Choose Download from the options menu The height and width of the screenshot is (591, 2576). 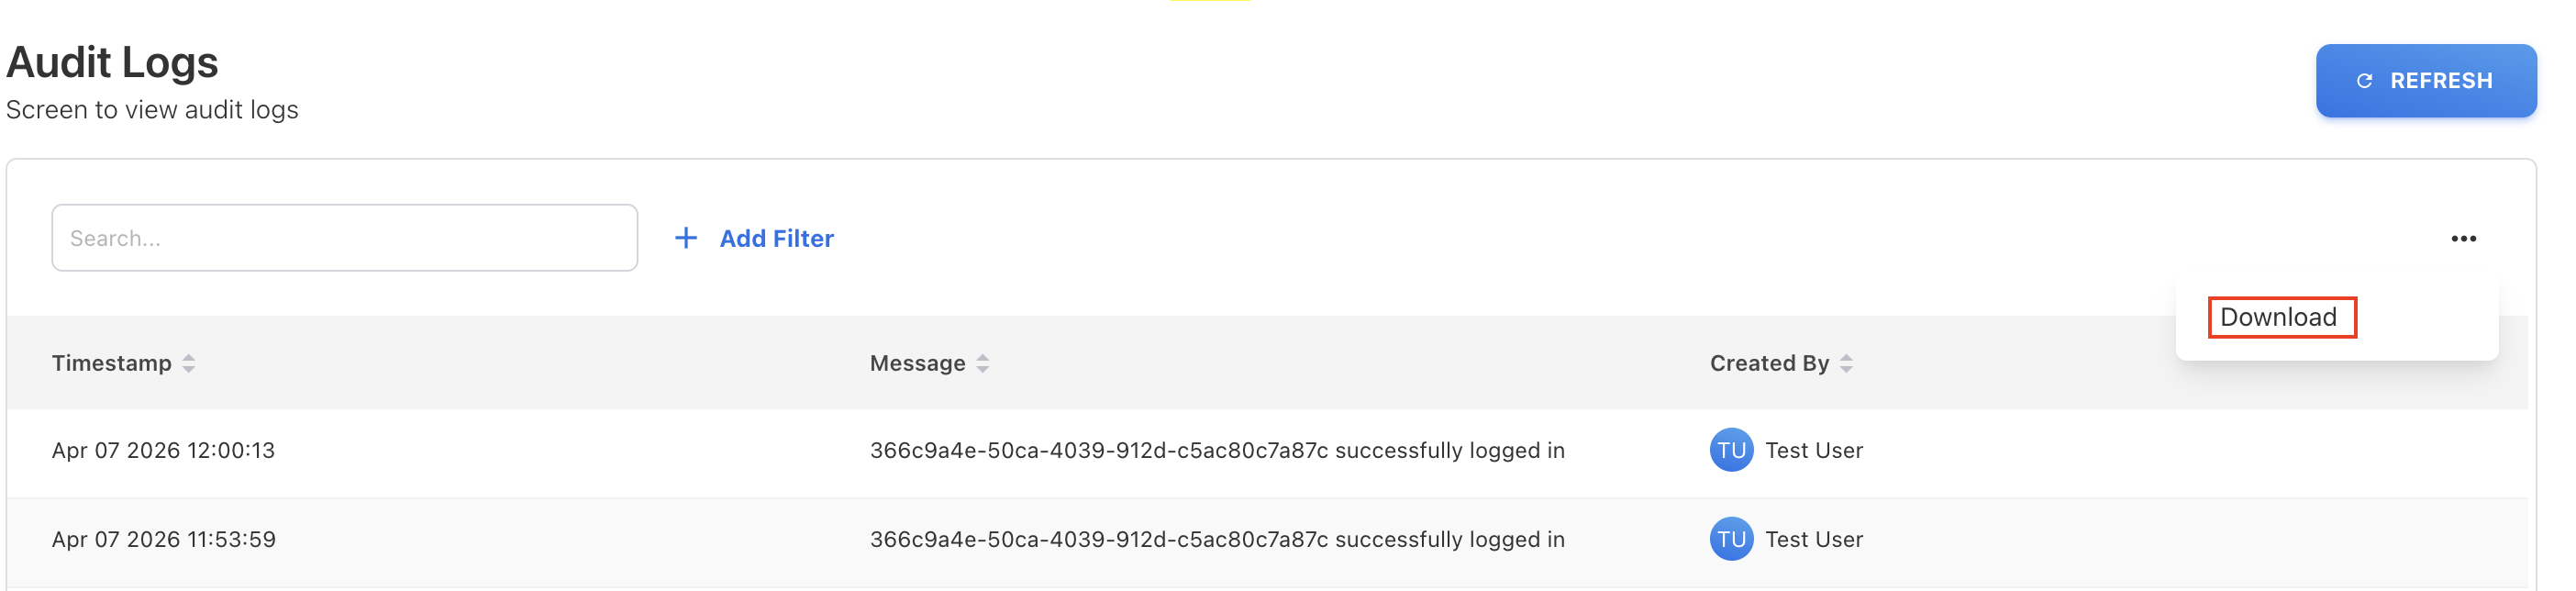pyautogui.click(x=2279, y=317)
